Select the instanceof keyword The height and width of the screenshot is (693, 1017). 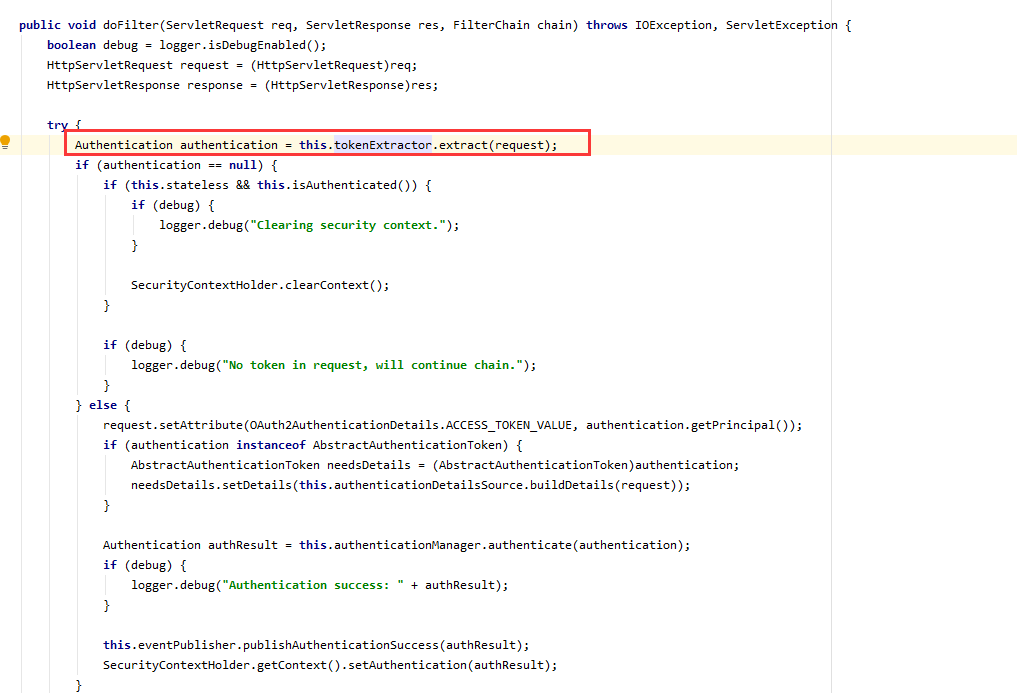(271, 444)
